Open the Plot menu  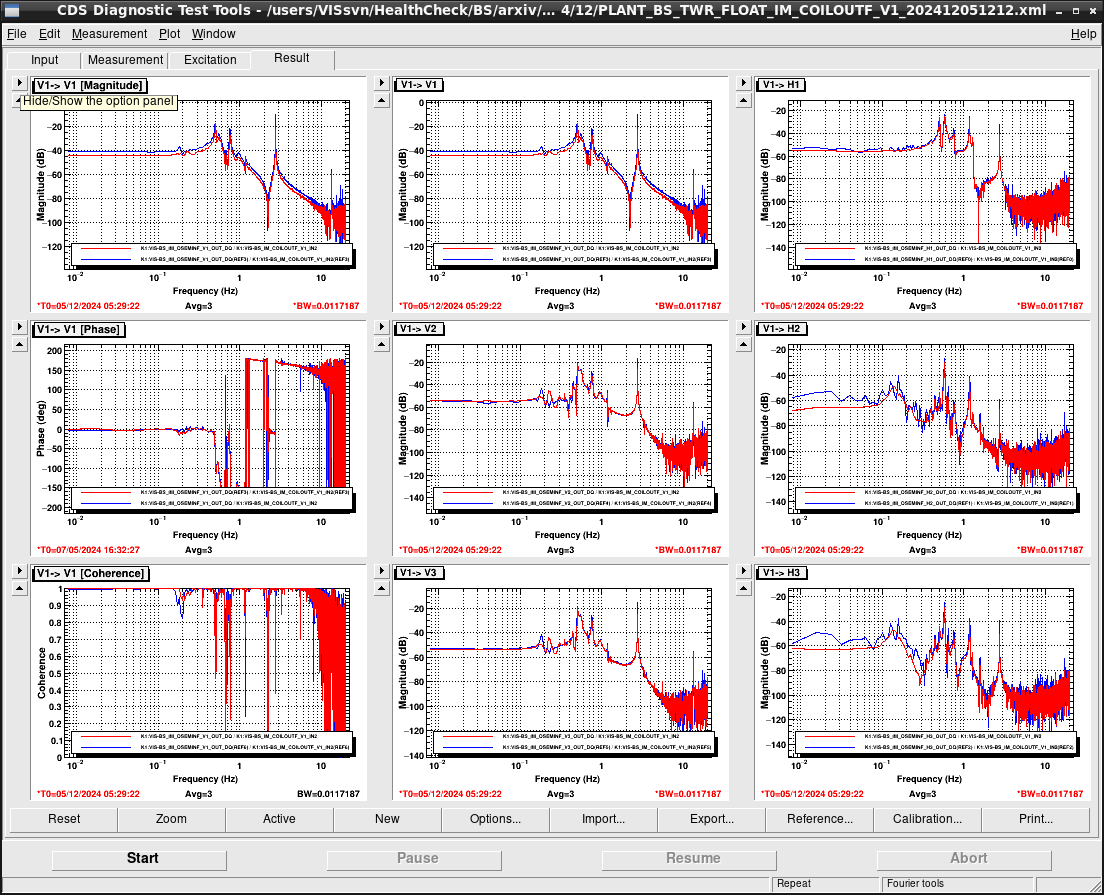[169, 34]
